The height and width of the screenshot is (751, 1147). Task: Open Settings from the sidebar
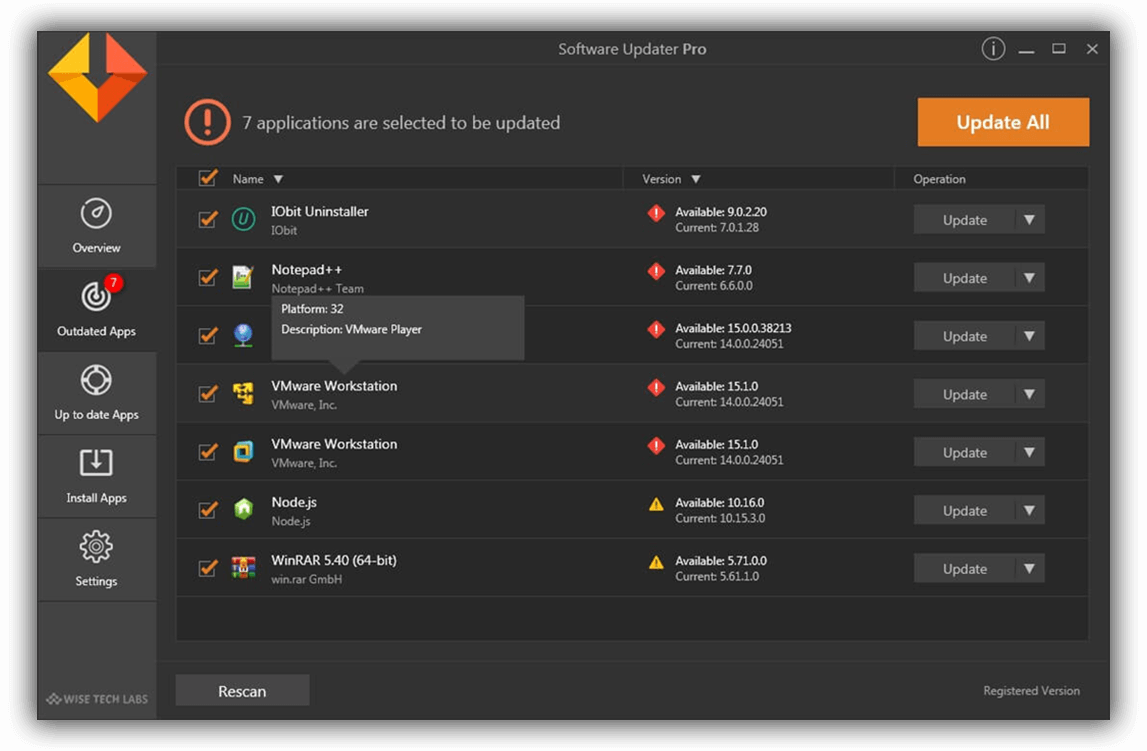point(97,560)
